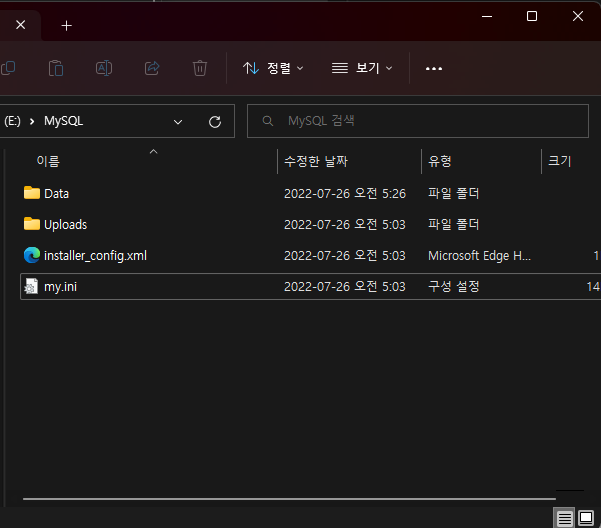The width and height of the screenshot is (601, 528).
Task: Click the Share toolbar icon
Action: click(152, 69)
